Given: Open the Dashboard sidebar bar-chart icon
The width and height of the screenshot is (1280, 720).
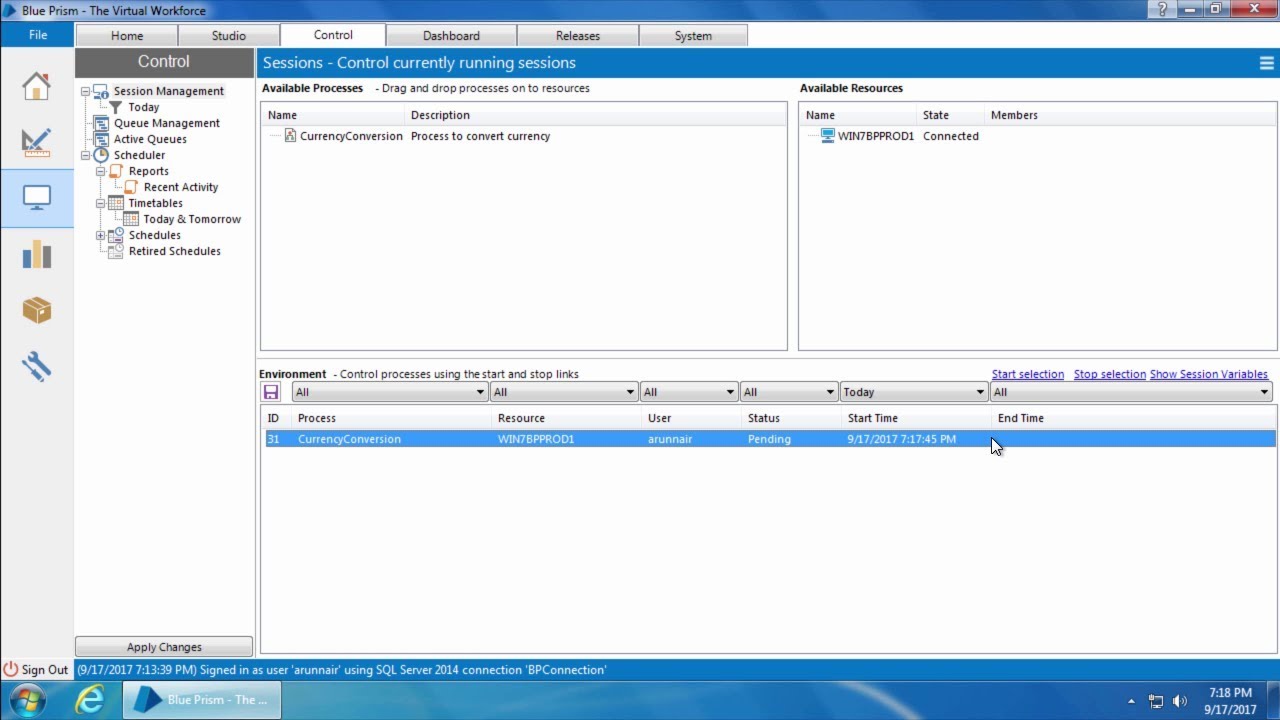Looking at the screenshot, I should [x=36, y=254].
